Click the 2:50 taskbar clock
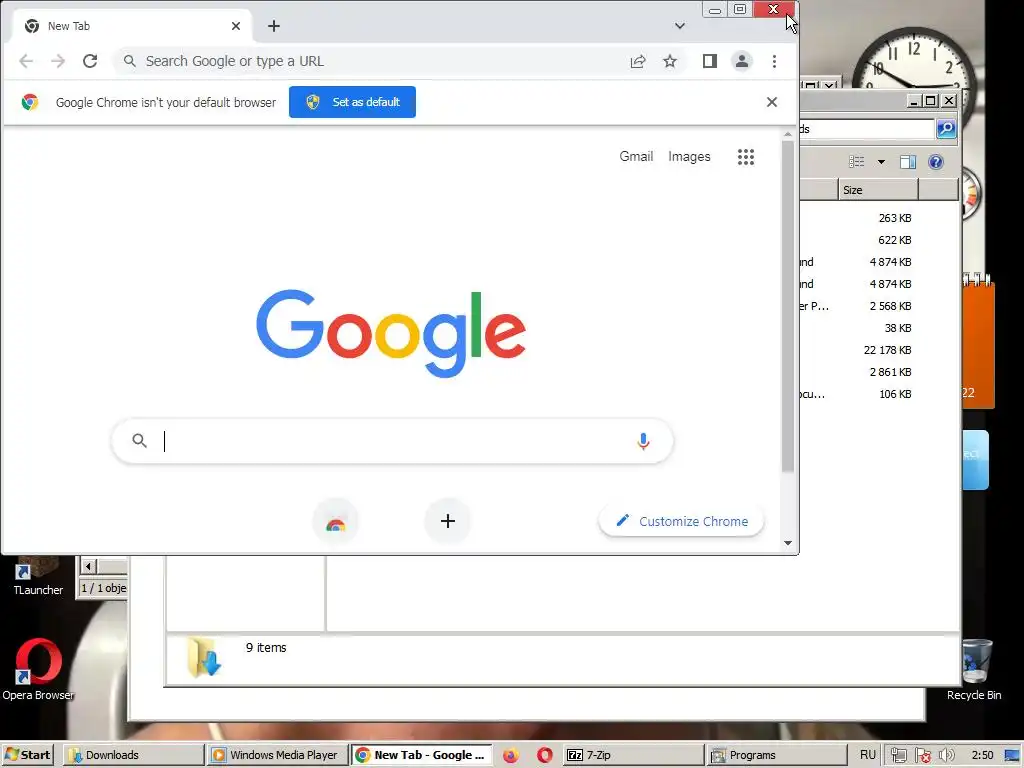The image size is (1024, 768). click(982, 755)
